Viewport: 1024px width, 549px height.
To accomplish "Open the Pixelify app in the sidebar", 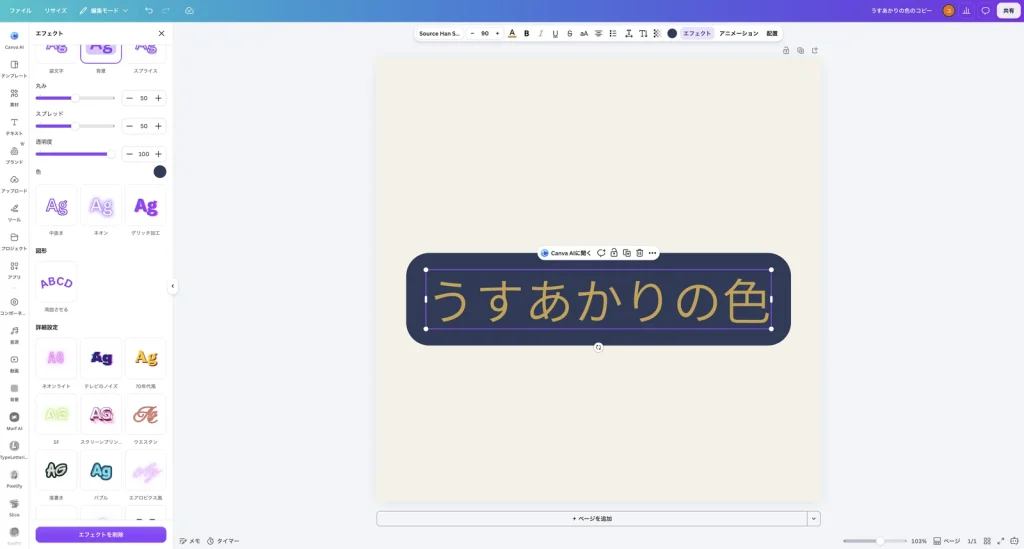I will (x=14, y=478).
